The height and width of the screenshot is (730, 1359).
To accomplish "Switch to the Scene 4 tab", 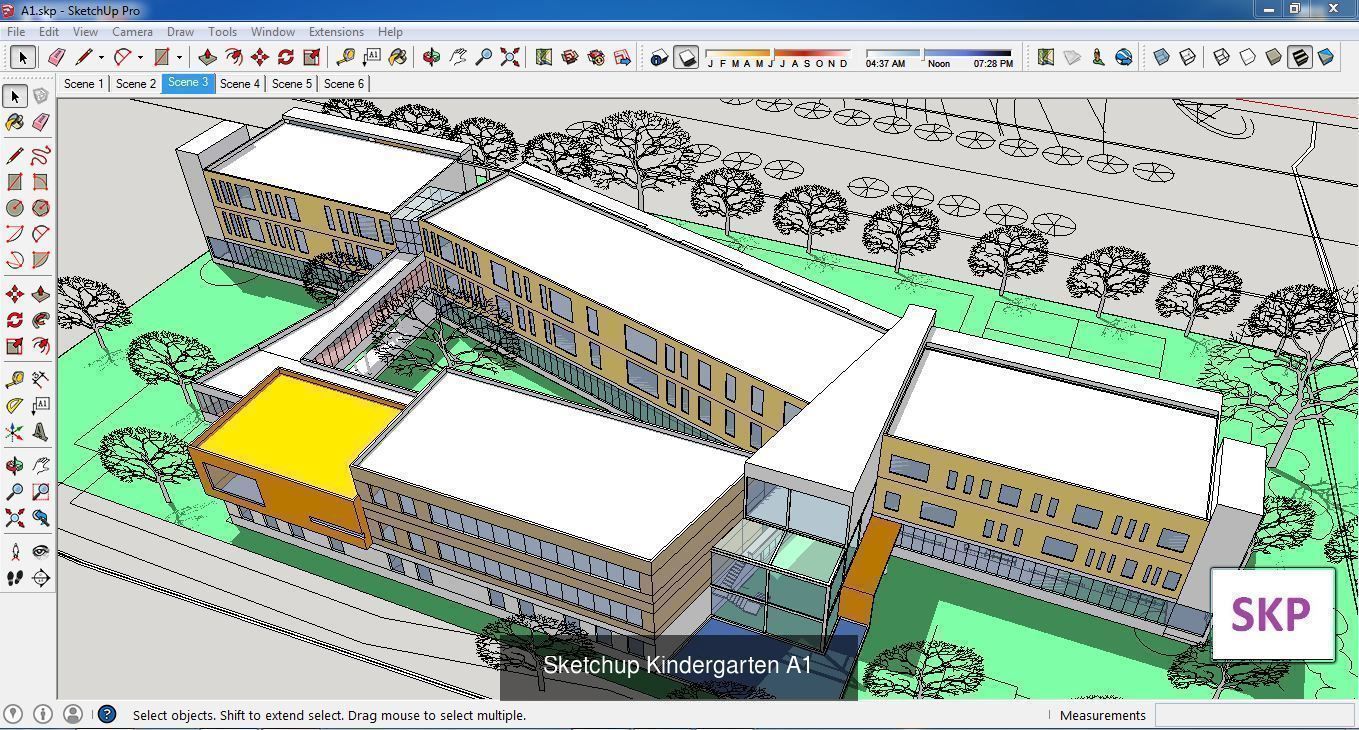I will tap(239, 83).
